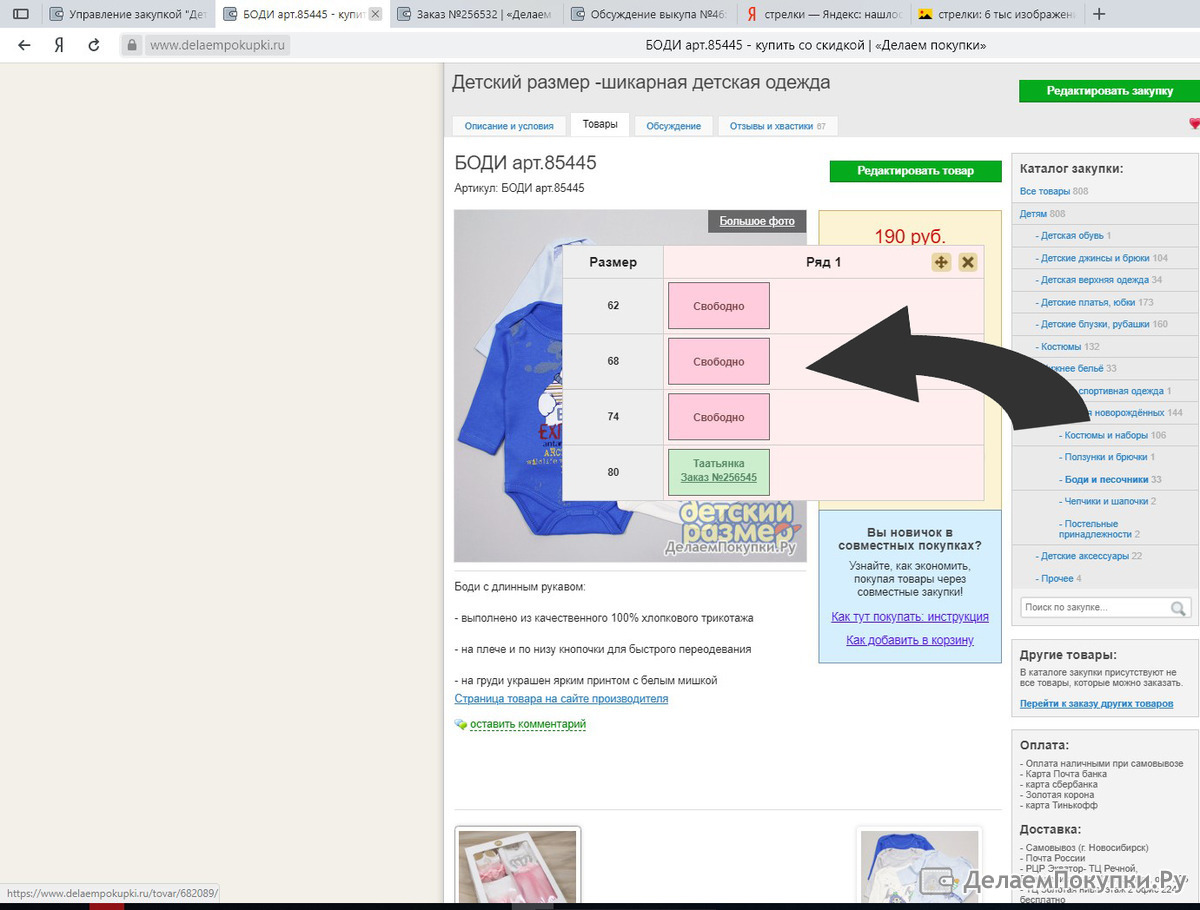
Task: Open the Костюмы category with 132 items
Action: [x=1062, y=347]
